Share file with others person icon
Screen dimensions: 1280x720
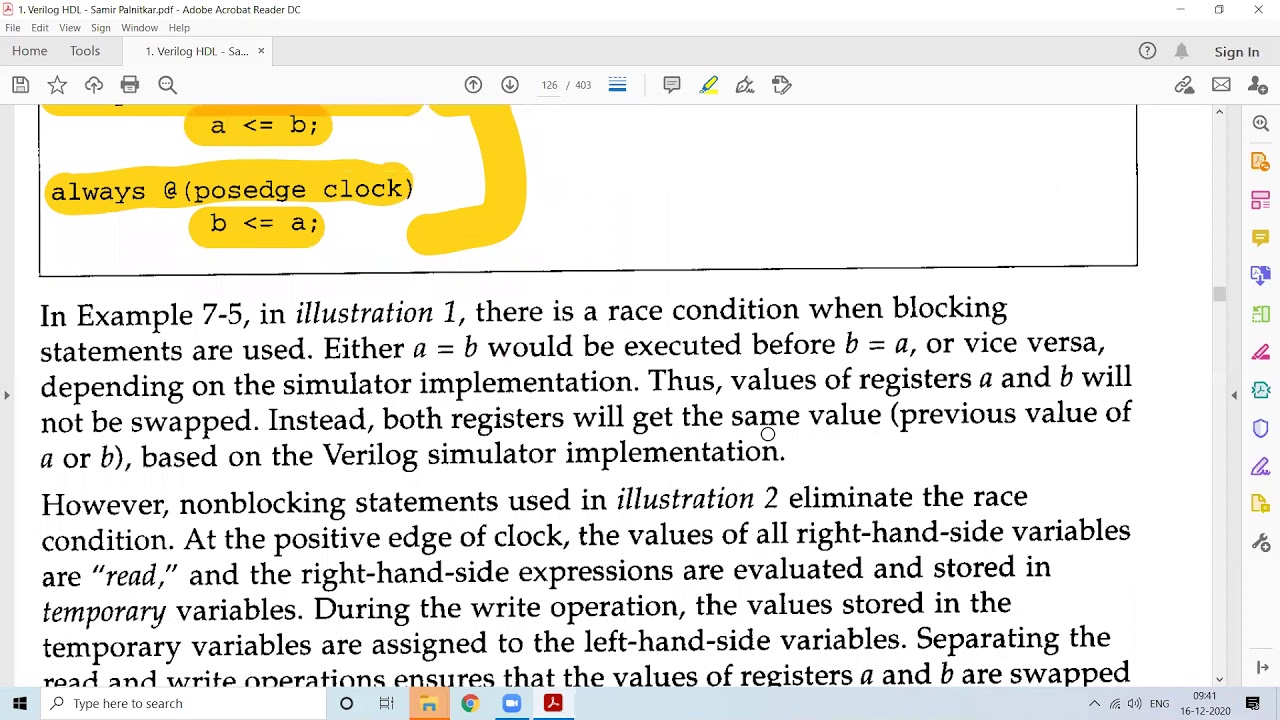pos(1258,85)
